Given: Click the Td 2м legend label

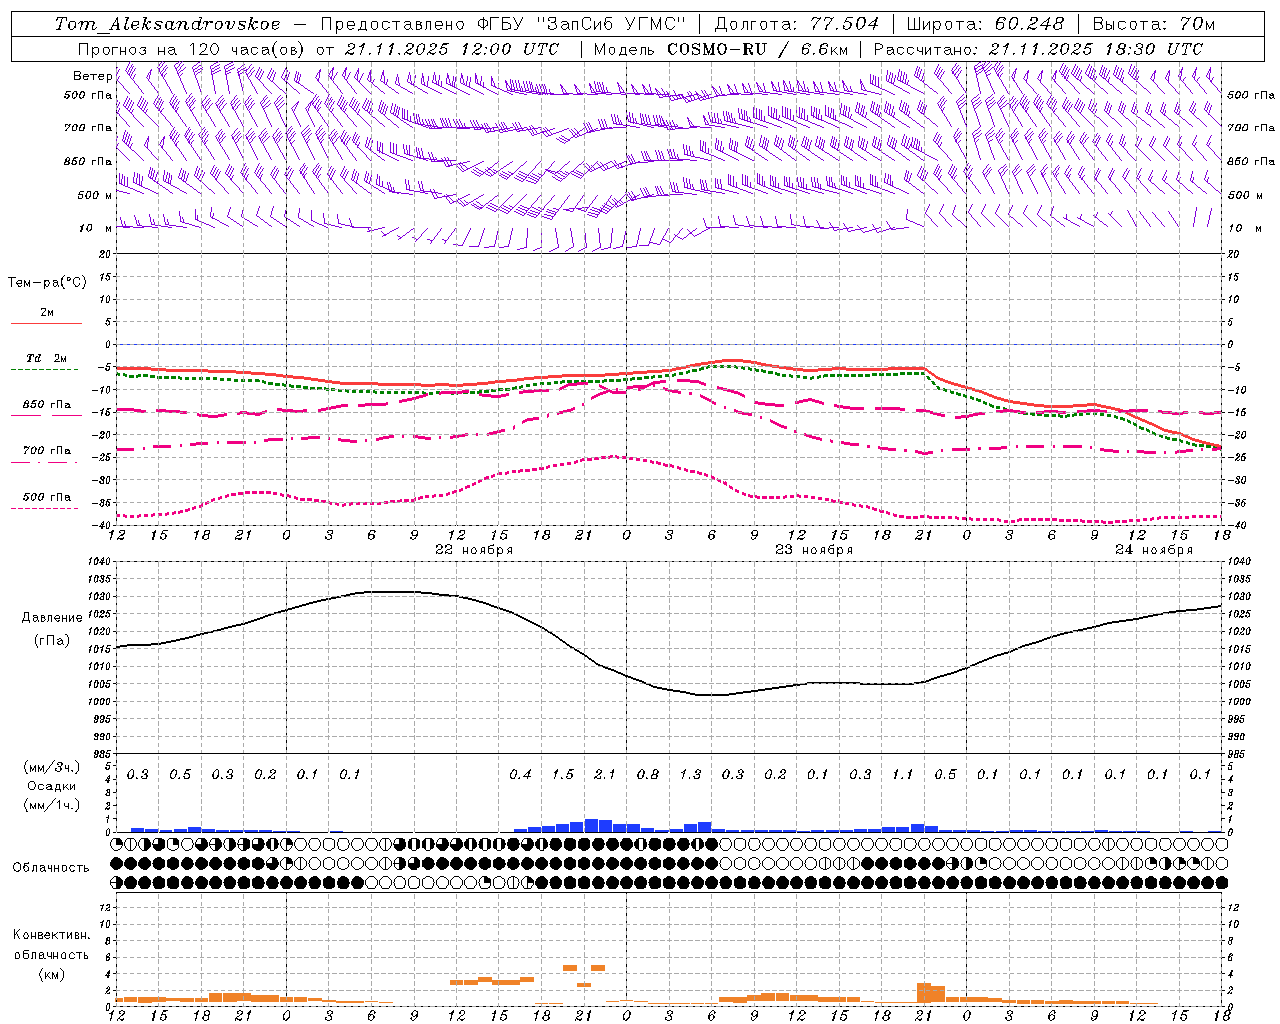Looking at the screenshot, I should 47,358.
